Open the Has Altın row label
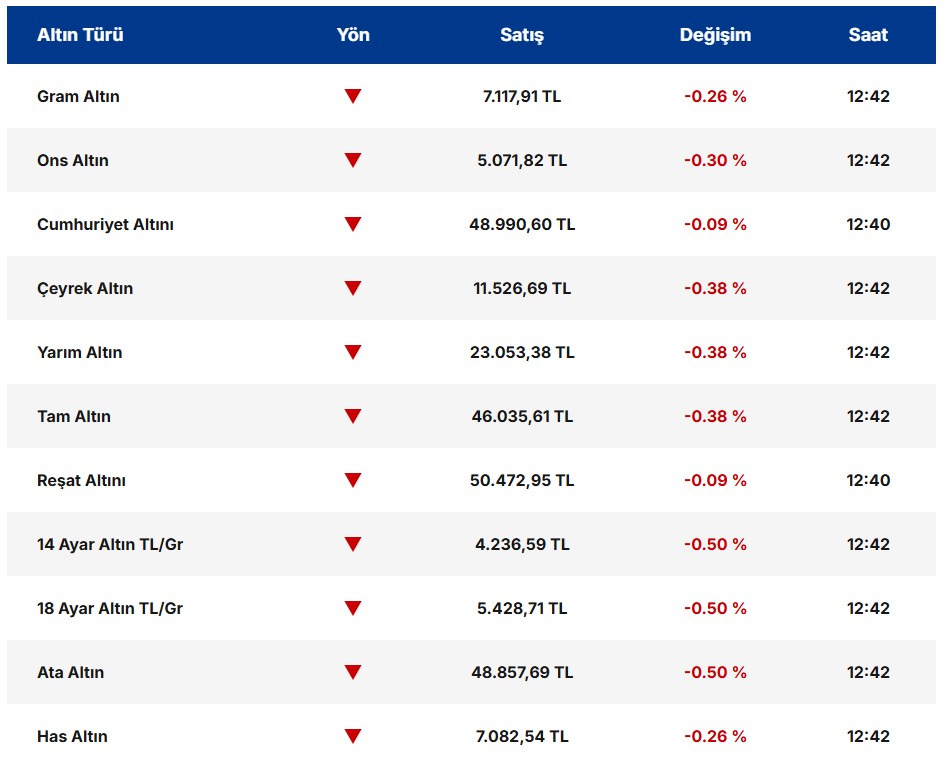This screenshot has width=945, height=774. click(72, 737)
